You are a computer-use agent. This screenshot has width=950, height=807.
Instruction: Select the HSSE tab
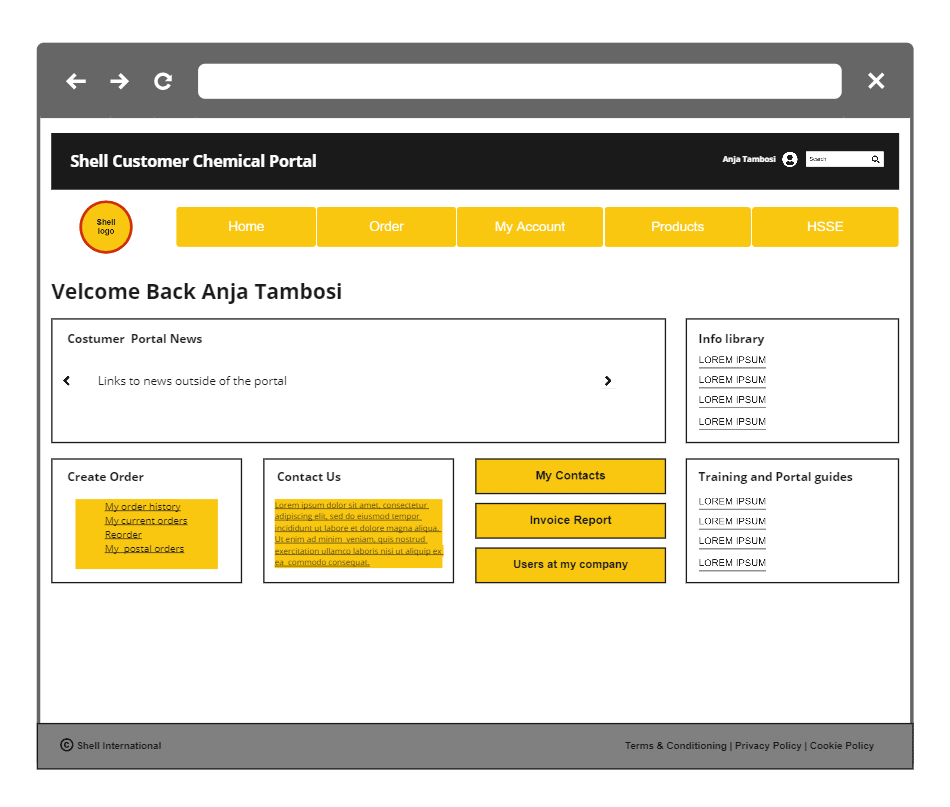pos(824,226)
